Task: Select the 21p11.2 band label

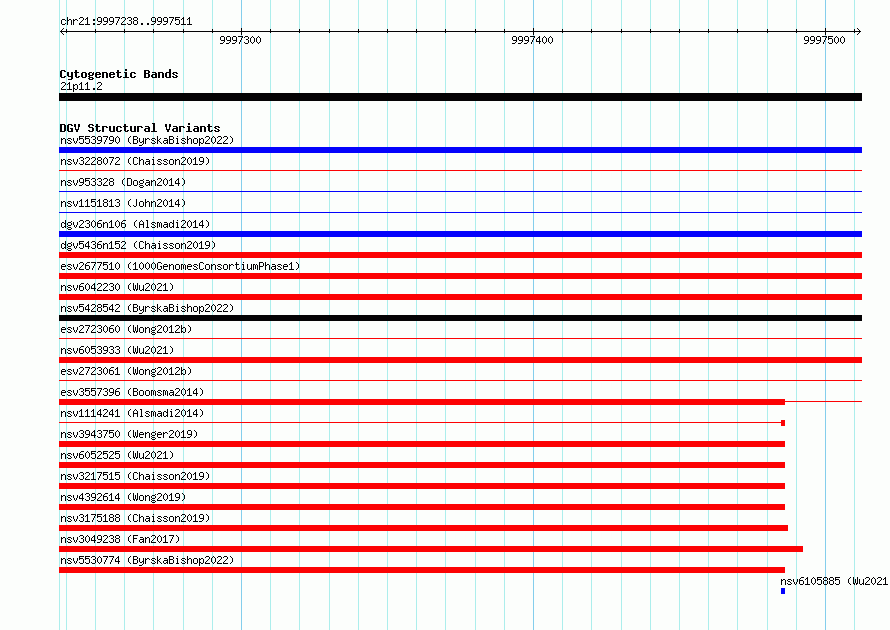Action: pyautogui.click(x=81, y=86)
